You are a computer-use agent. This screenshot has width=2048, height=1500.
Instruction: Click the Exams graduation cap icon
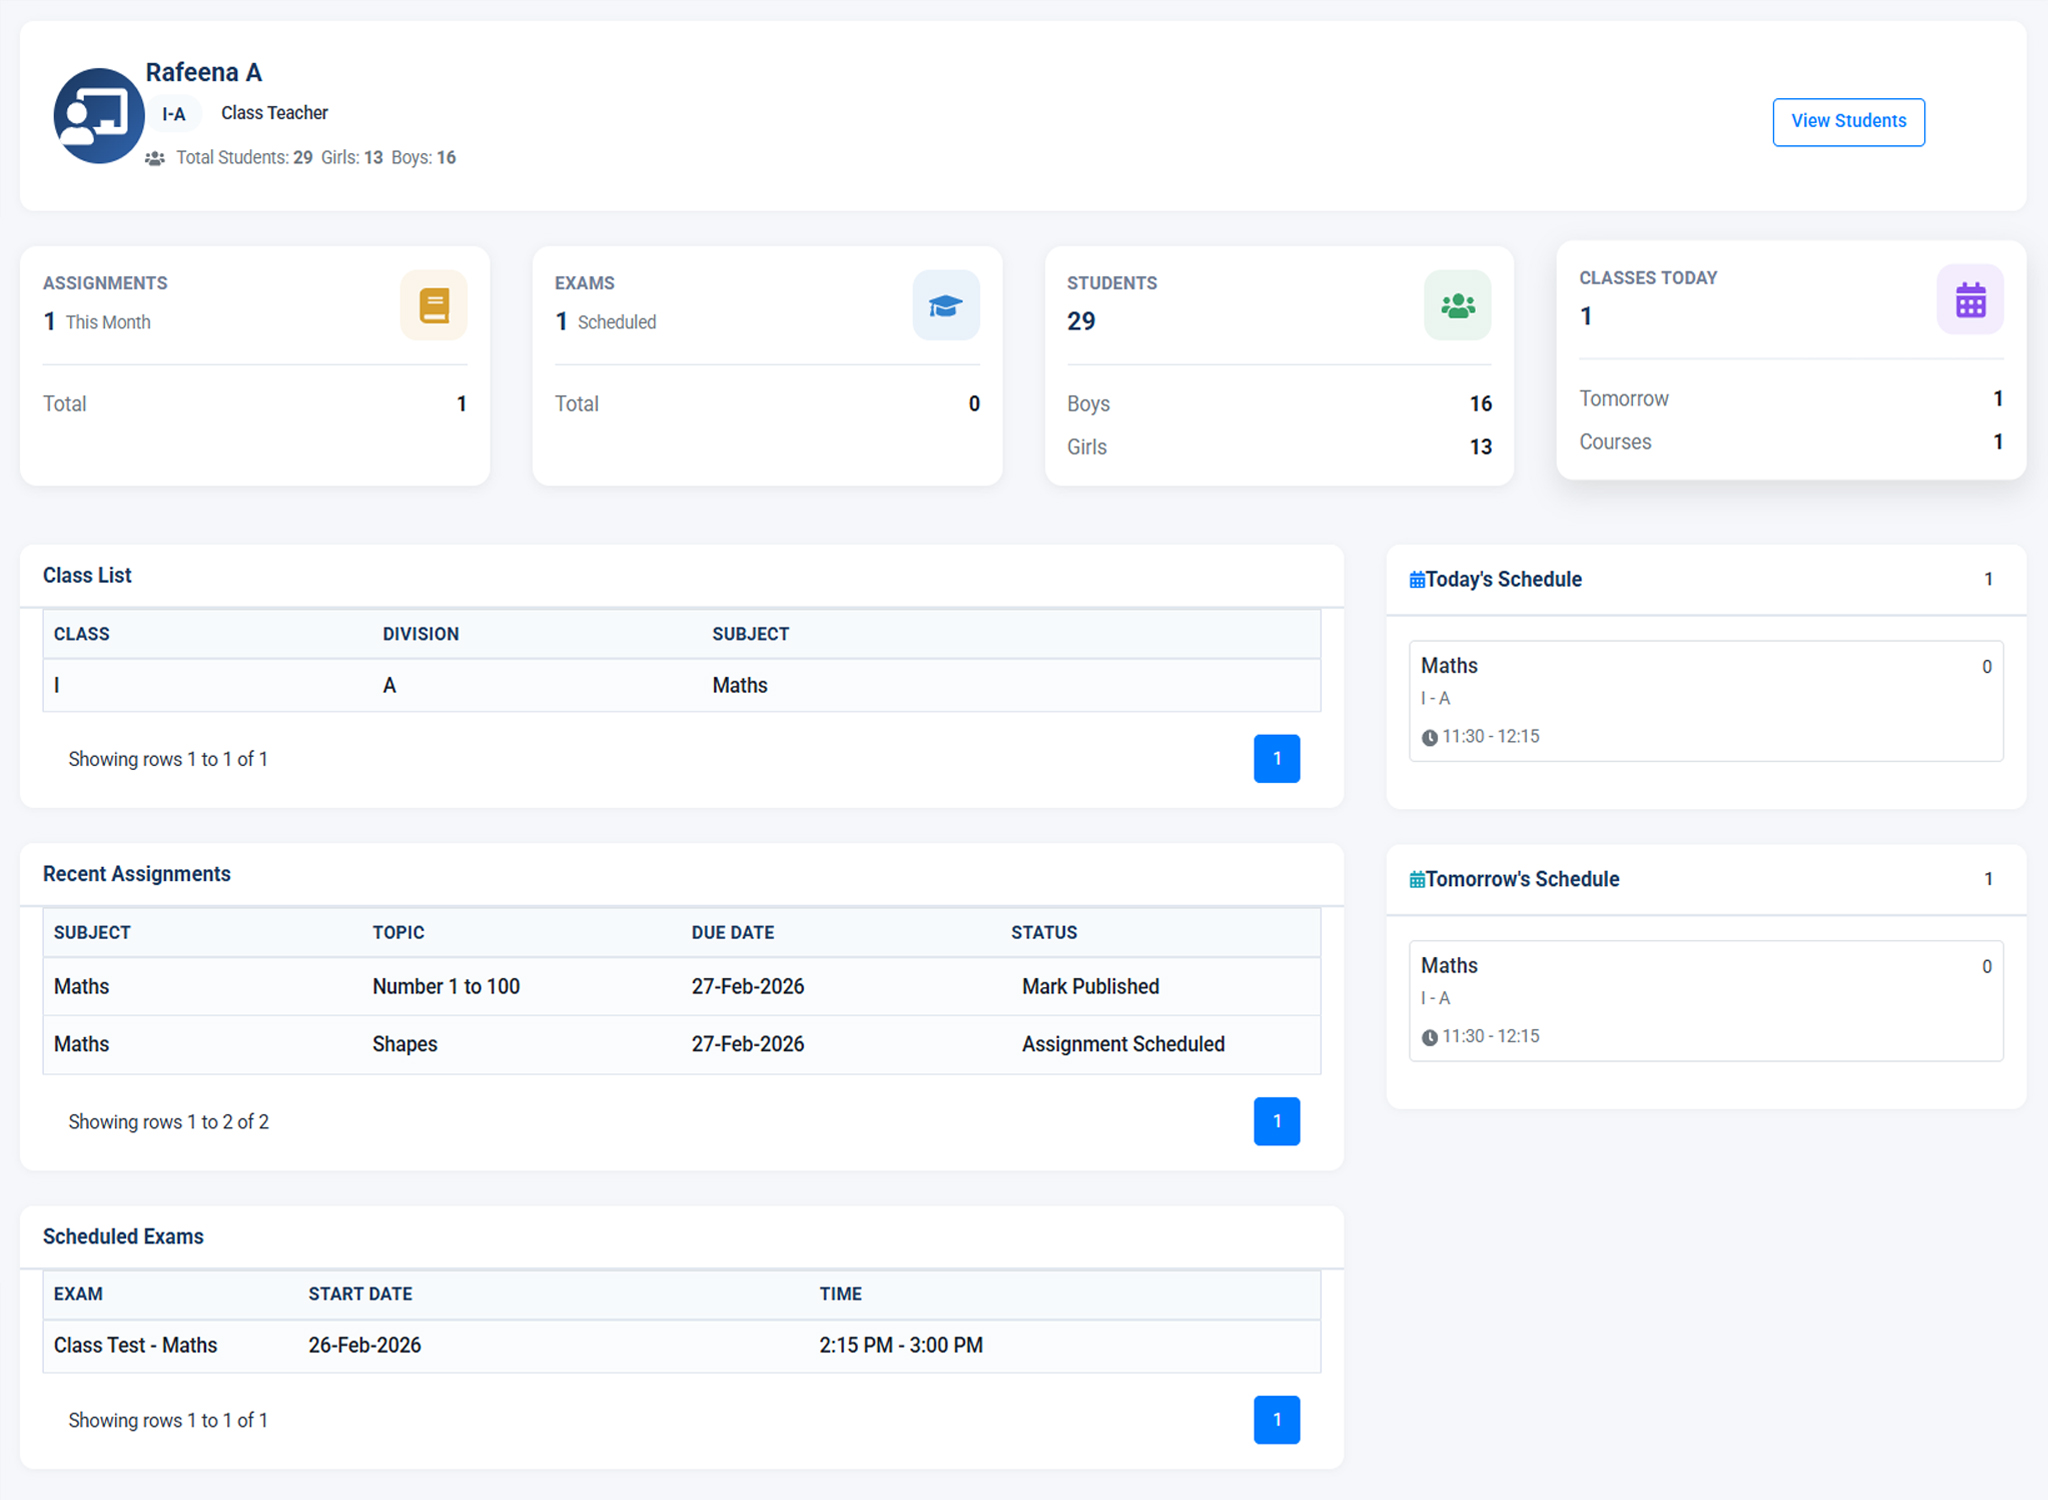(x=945, y=305)
